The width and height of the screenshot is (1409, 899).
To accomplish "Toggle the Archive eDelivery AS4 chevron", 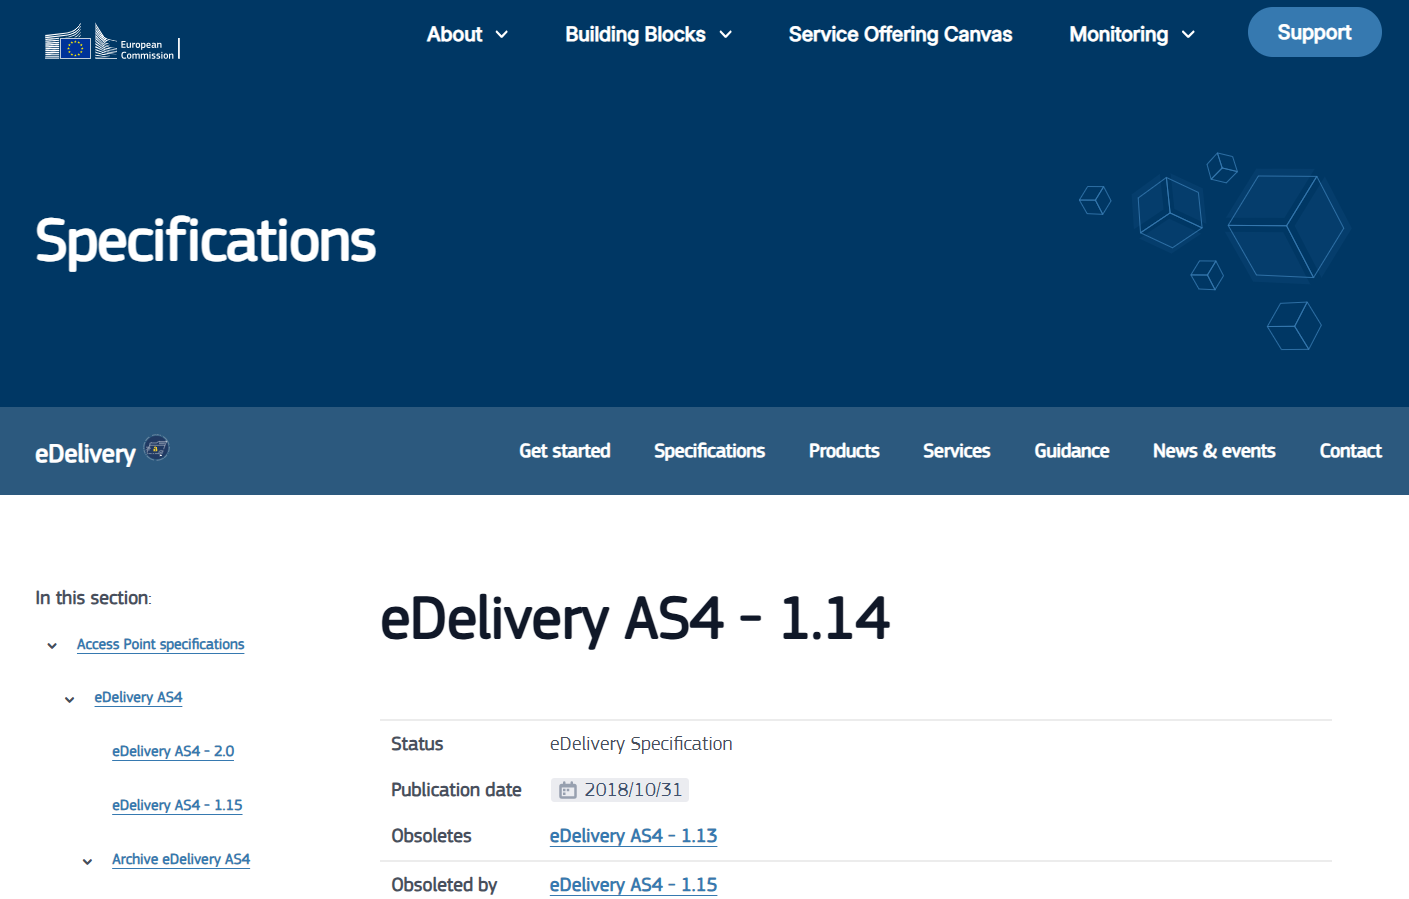I will pyautogui.click(x=87, y=862).
